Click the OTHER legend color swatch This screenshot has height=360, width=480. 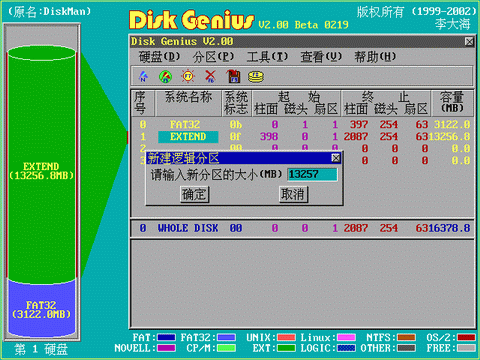tap(406, 348)
